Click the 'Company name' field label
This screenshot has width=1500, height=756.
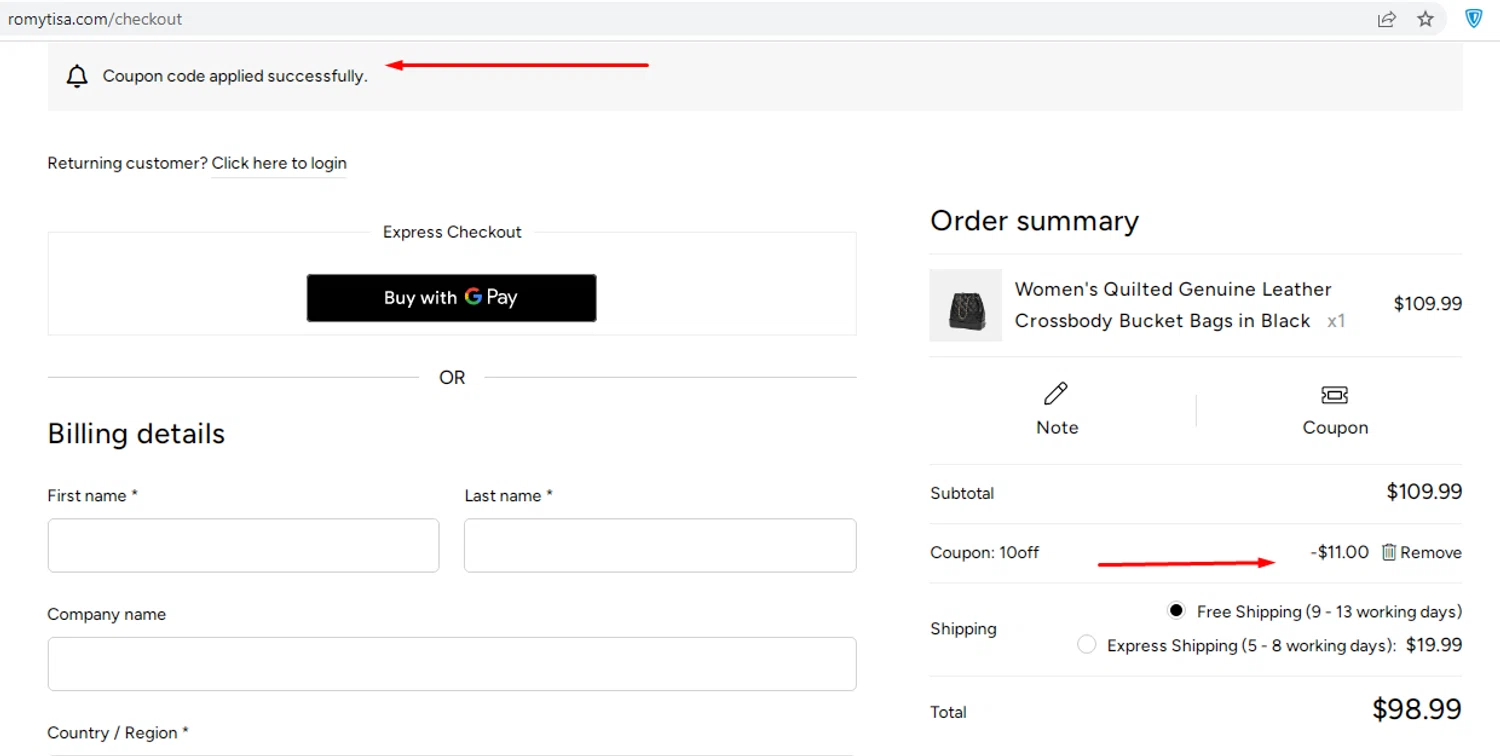(106, 614)
